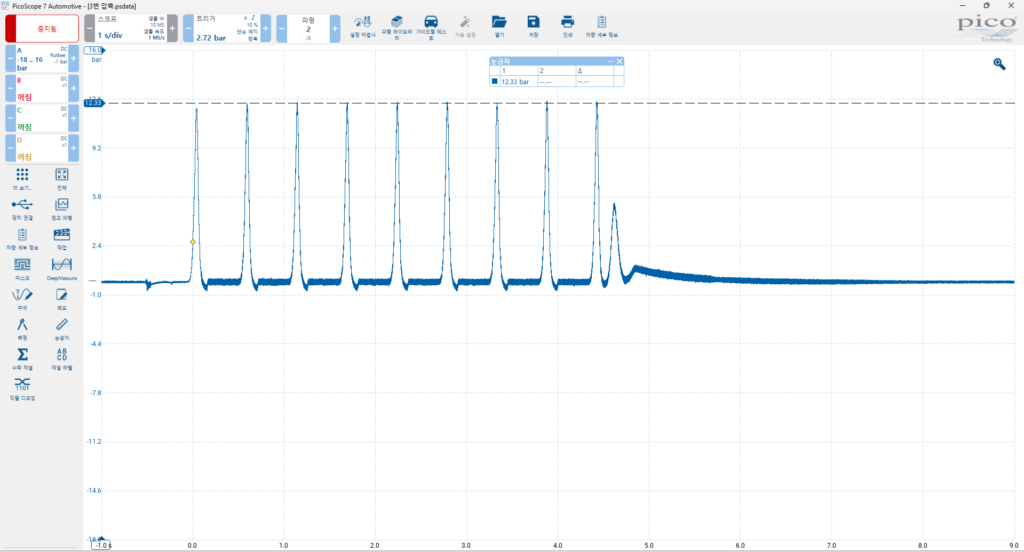Viewport: 1024px width, 552px height.
Task: Open the Open file (열기) folder menu
Action: click(499, 23)
